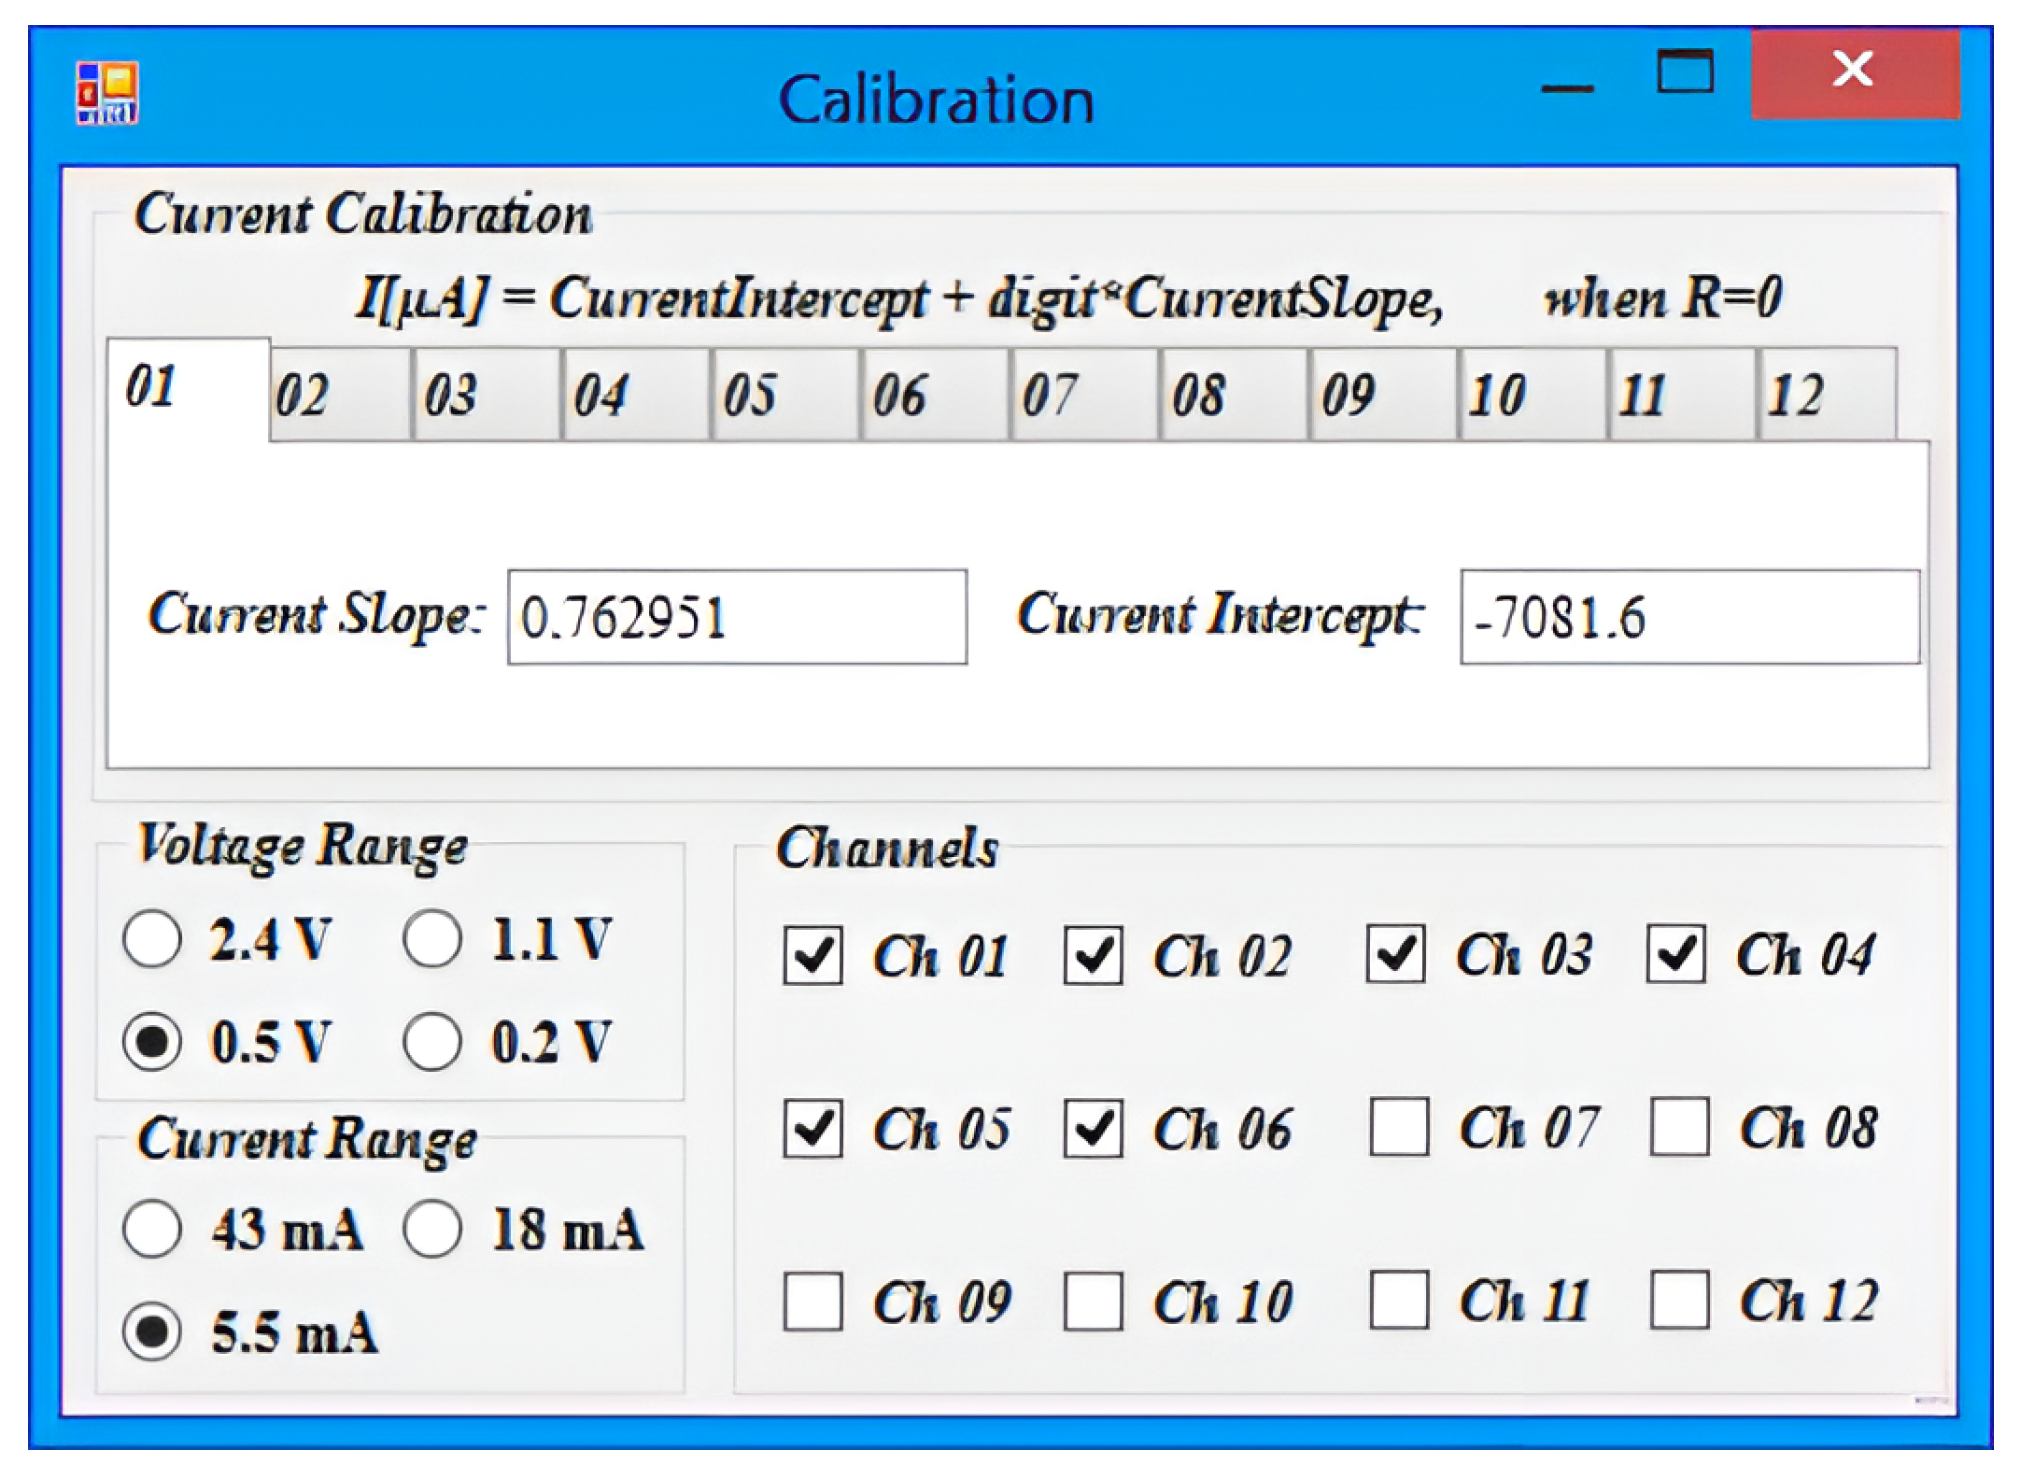Select channel tab 12
2018x1475 pixels.
(1825, 395)
